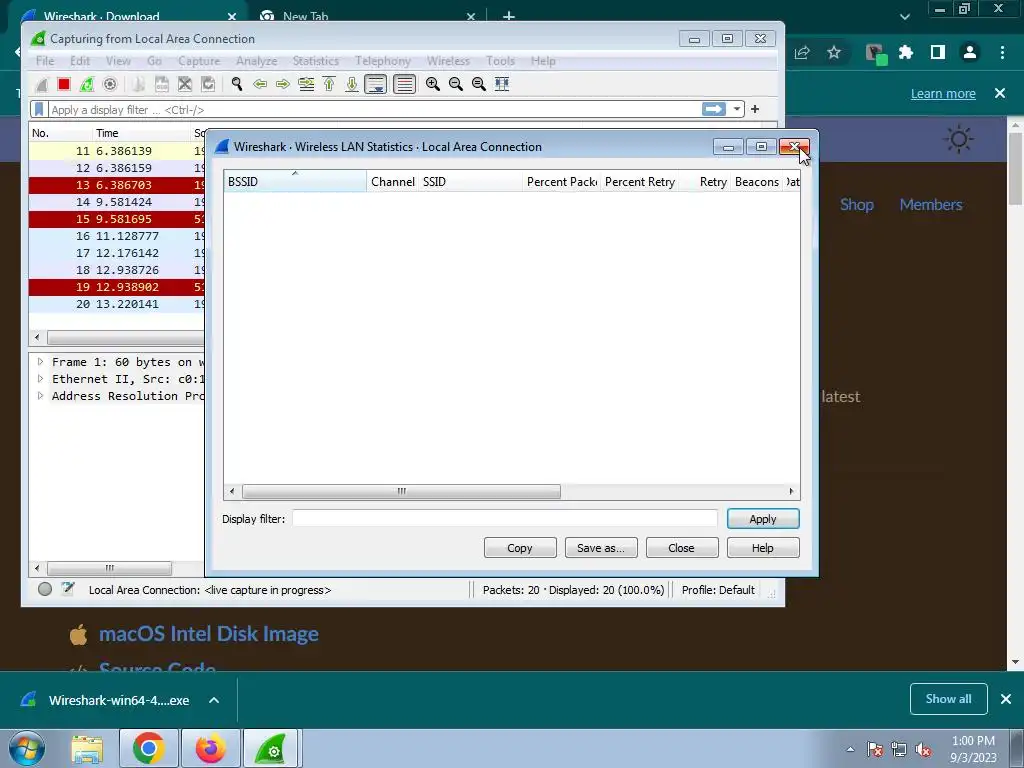This screenshot has width=1024, height=768.
Task: Open the Analyze menu
Action: coord(257,61)
